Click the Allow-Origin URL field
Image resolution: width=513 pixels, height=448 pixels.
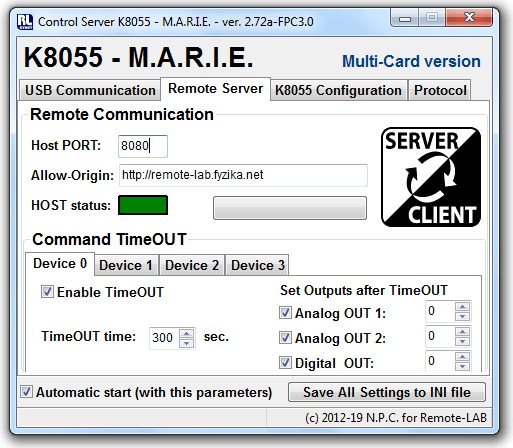coord(243,175)
